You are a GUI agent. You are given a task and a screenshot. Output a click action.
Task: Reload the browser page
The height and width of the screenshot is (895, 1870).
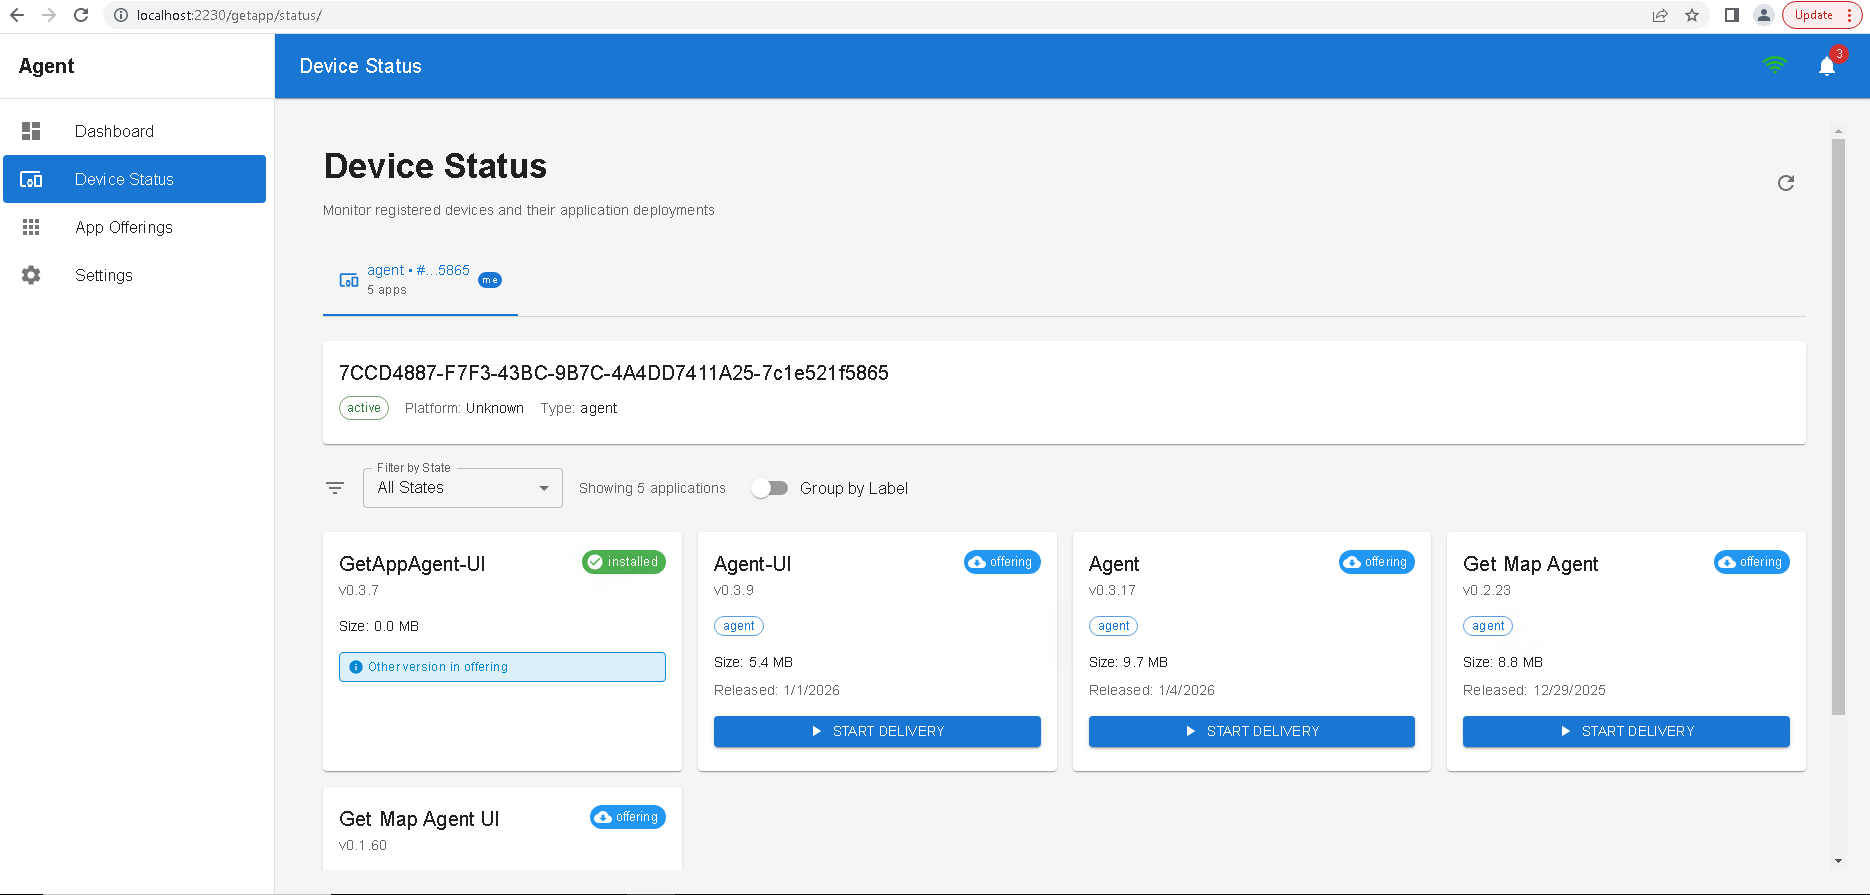[x=81, y=15]
